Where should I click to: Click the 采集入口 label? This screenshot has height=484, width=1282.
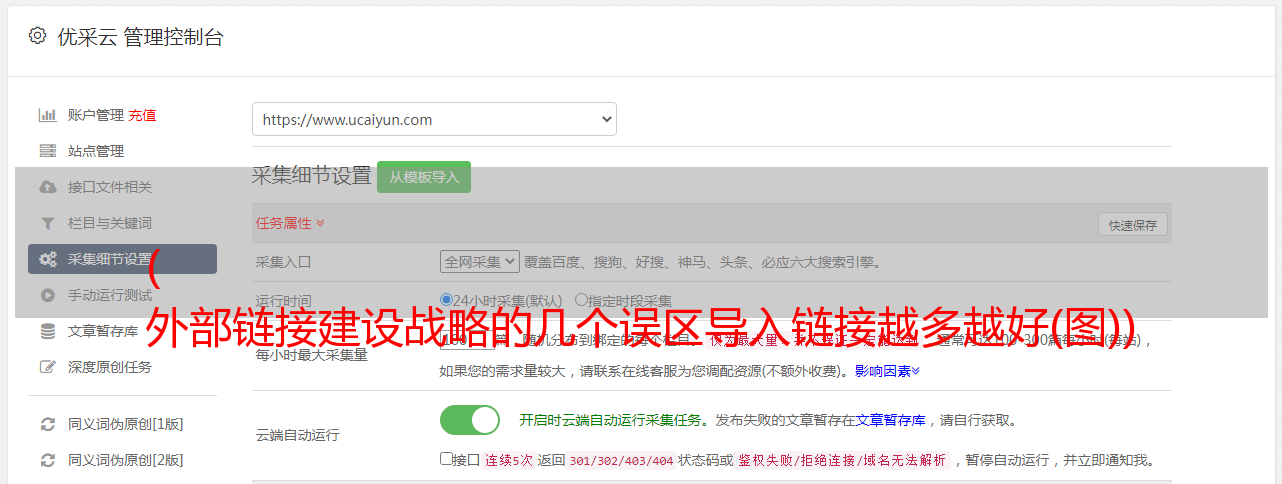pyautogui.click(x=284, y=262)
